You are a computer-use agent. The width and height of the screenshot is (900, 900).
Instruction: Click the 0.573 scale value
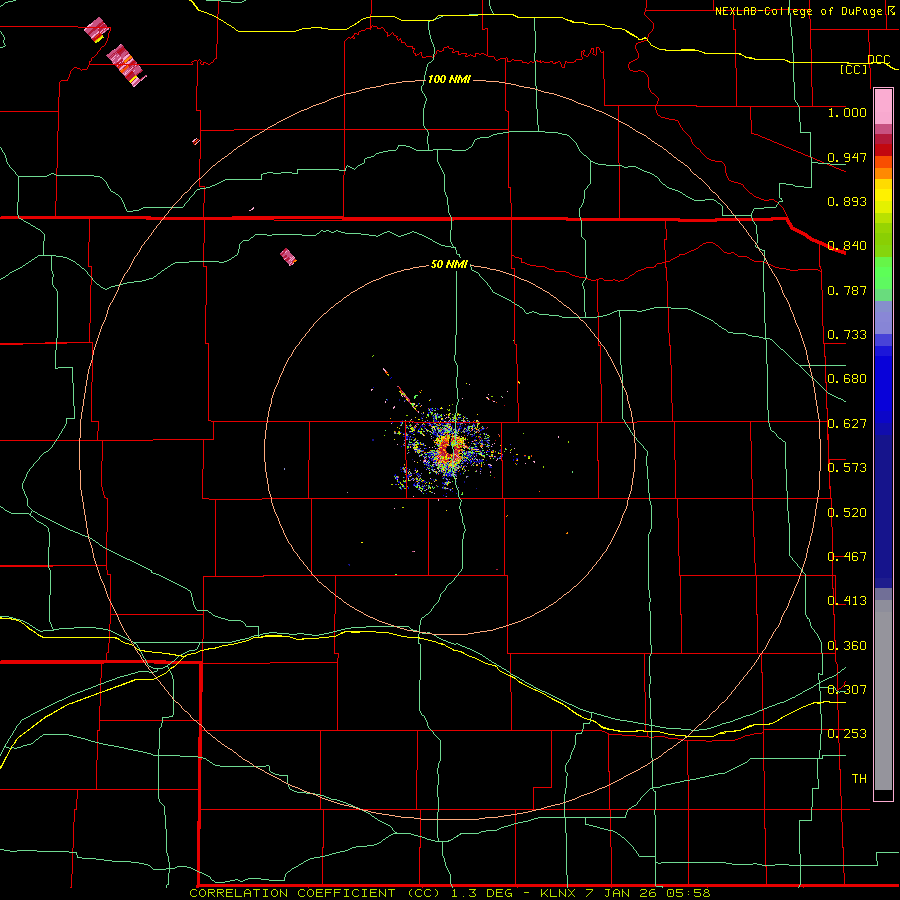847,468
